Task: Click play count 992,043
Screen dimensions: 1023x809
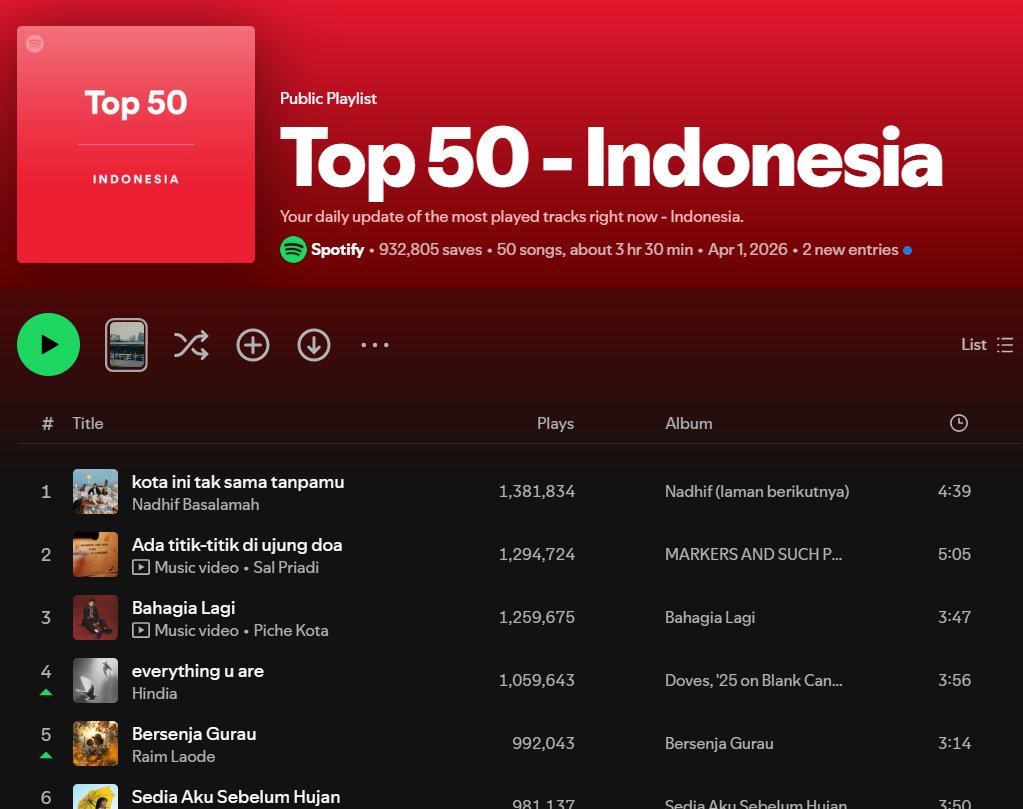Action: [543, 743]
